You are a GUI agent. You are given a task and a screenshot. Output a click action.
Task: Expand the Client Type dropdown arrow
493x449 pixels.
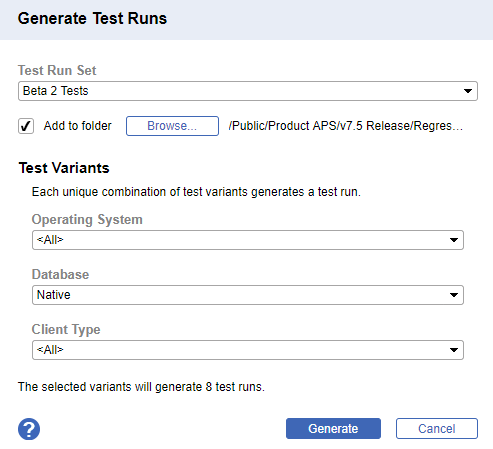click(454, 350)
